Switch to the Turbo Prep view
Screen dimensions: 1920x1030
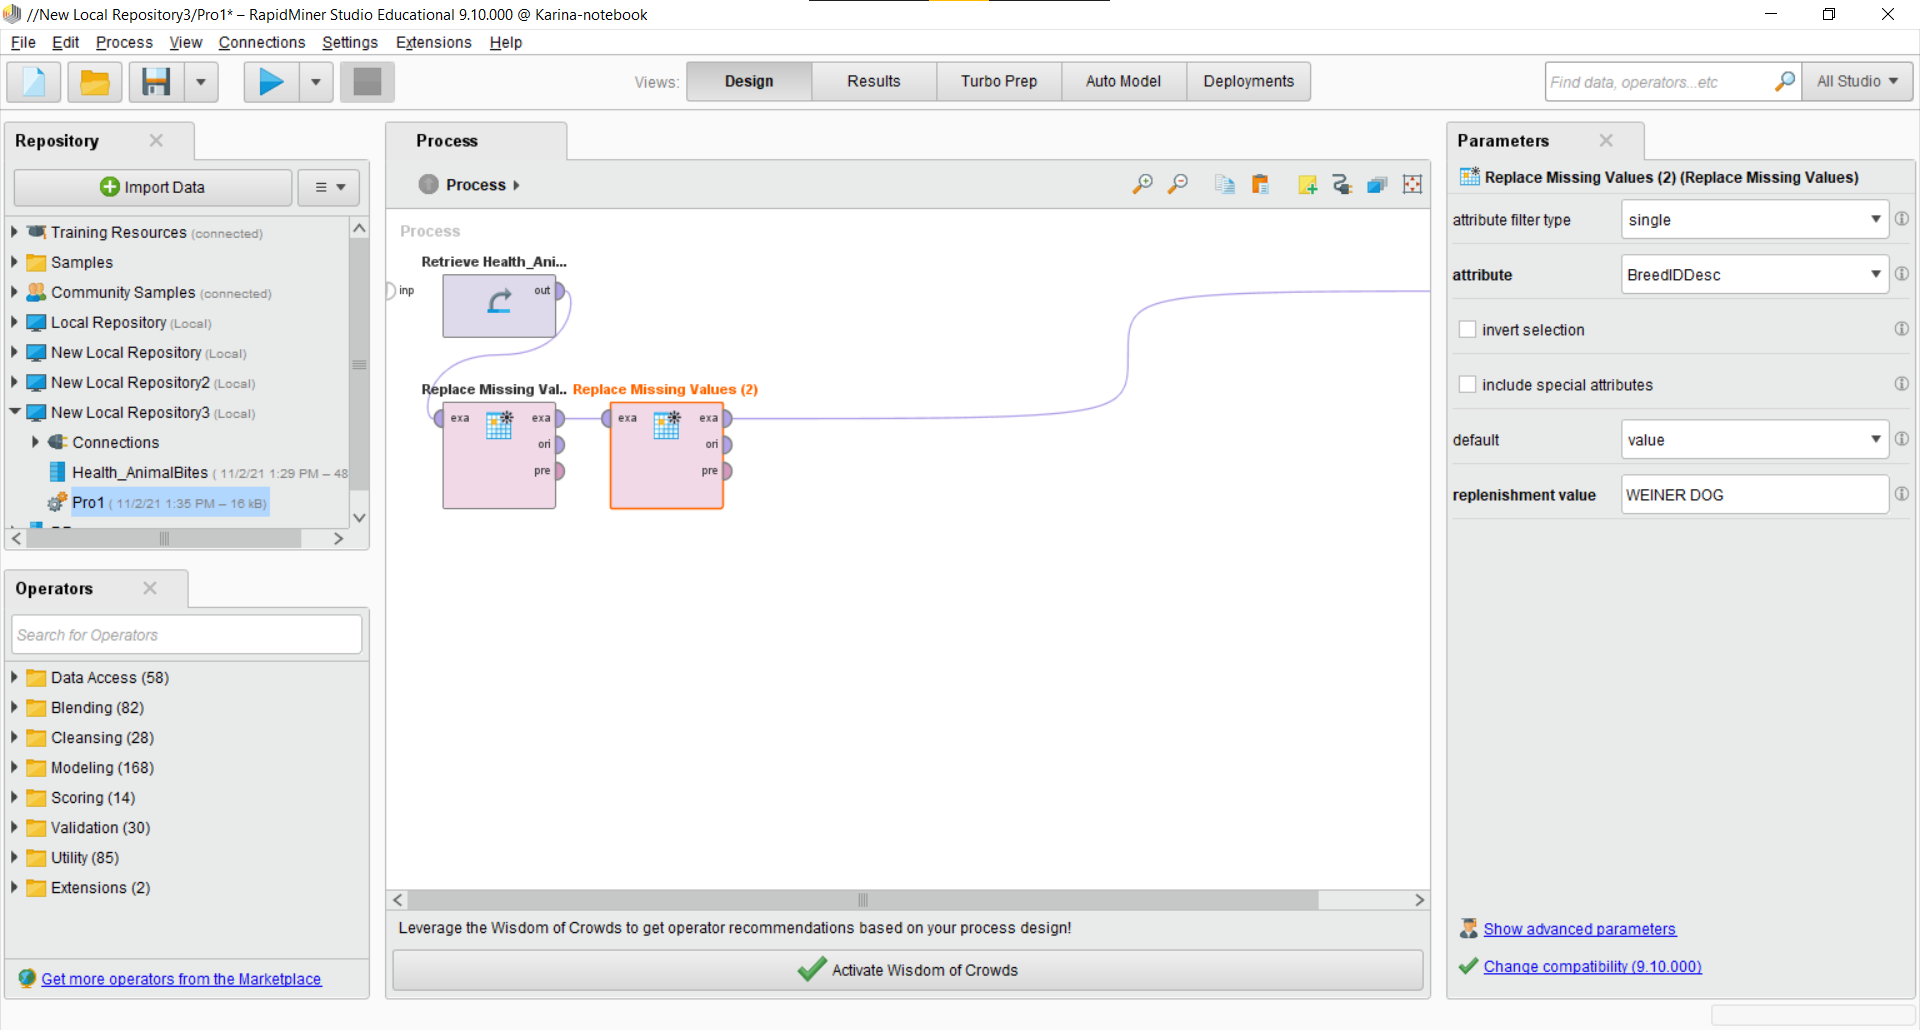tap(999, 81)
